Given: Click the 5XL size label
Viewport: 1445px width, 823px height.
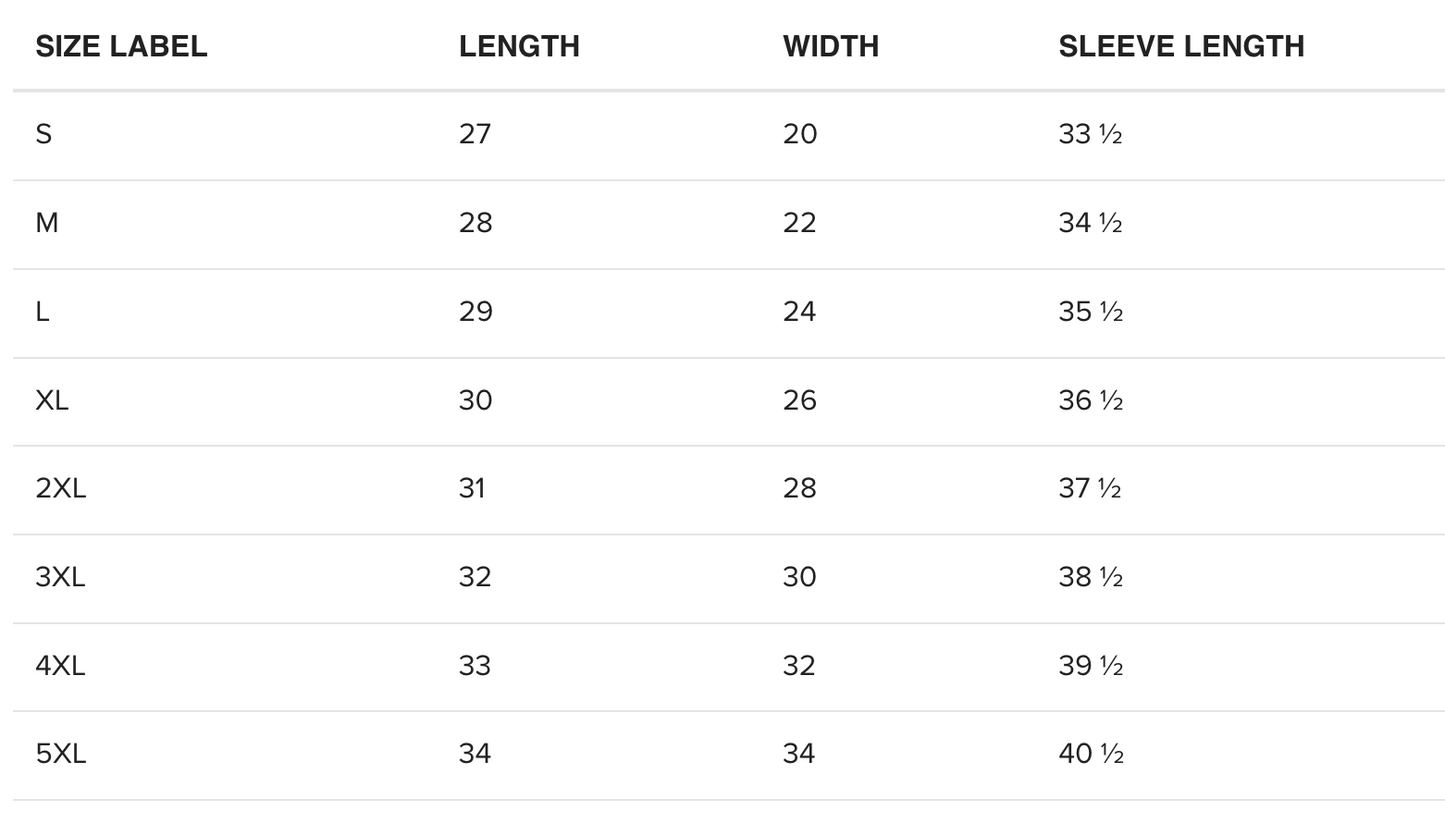Looking at the screenshot, I should 61,753.
